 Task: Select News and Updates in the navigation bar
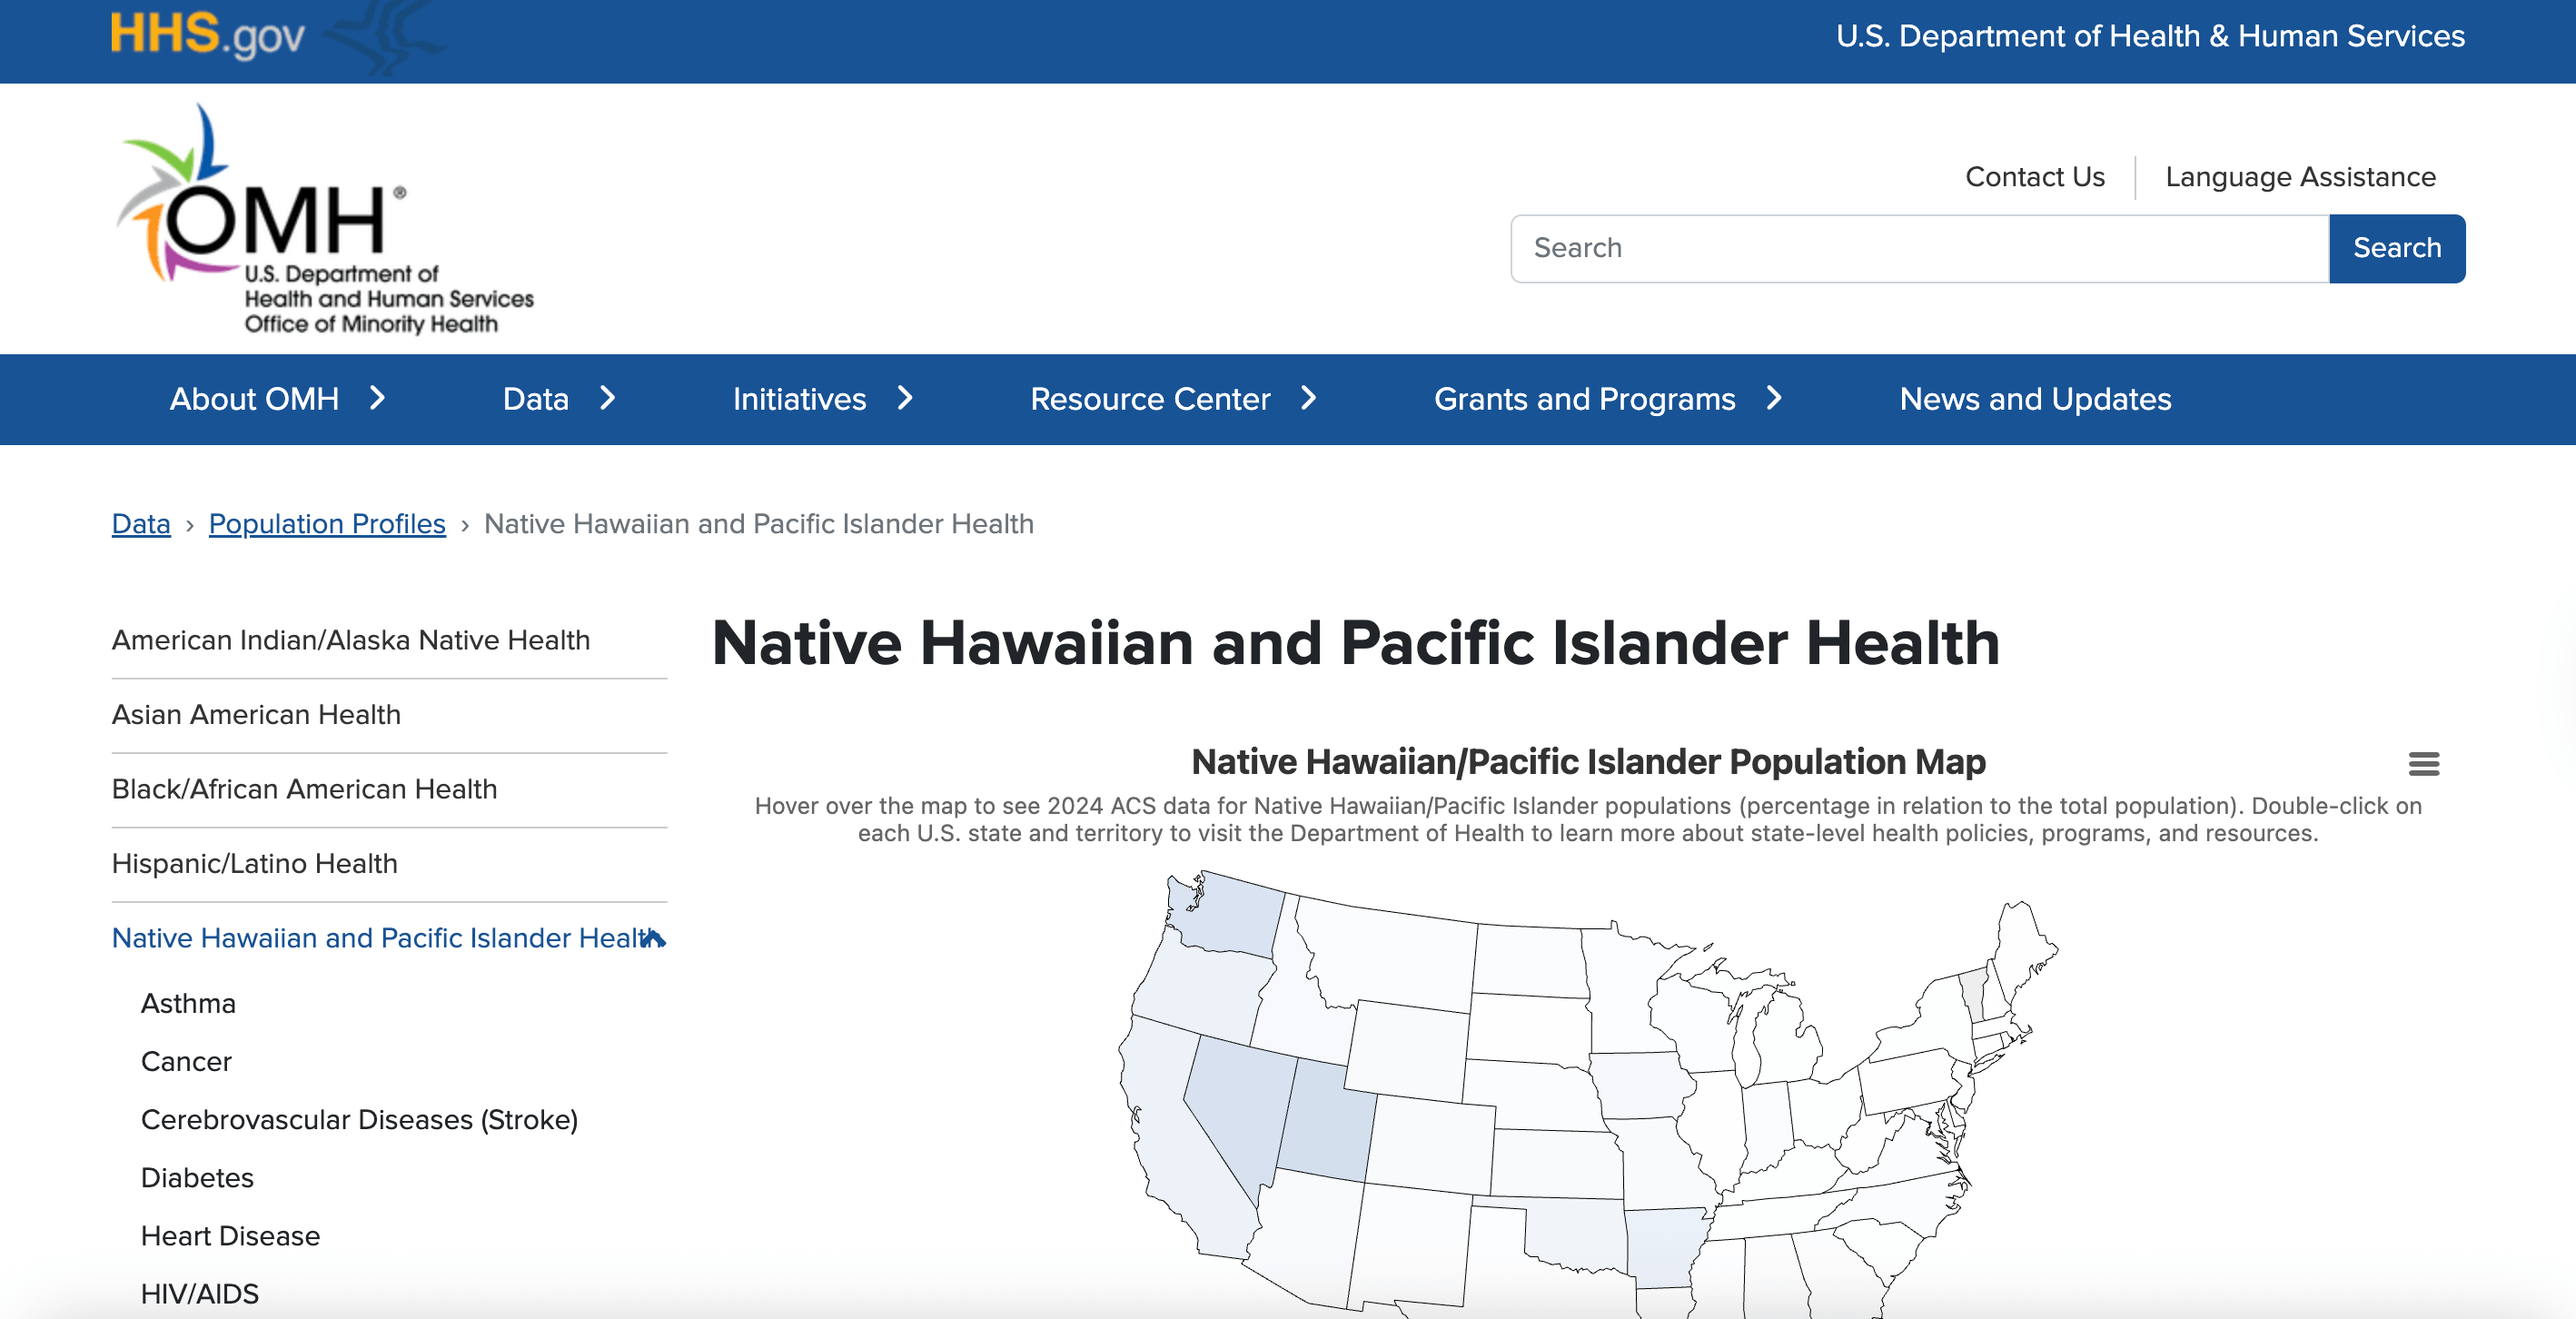(2035, 399)
